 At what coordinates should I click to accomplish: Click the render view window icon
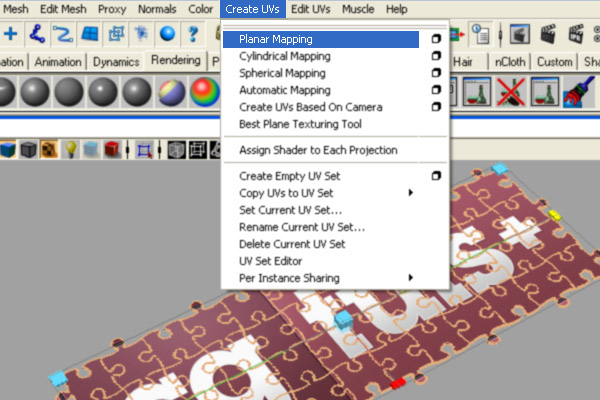[520, 34]
